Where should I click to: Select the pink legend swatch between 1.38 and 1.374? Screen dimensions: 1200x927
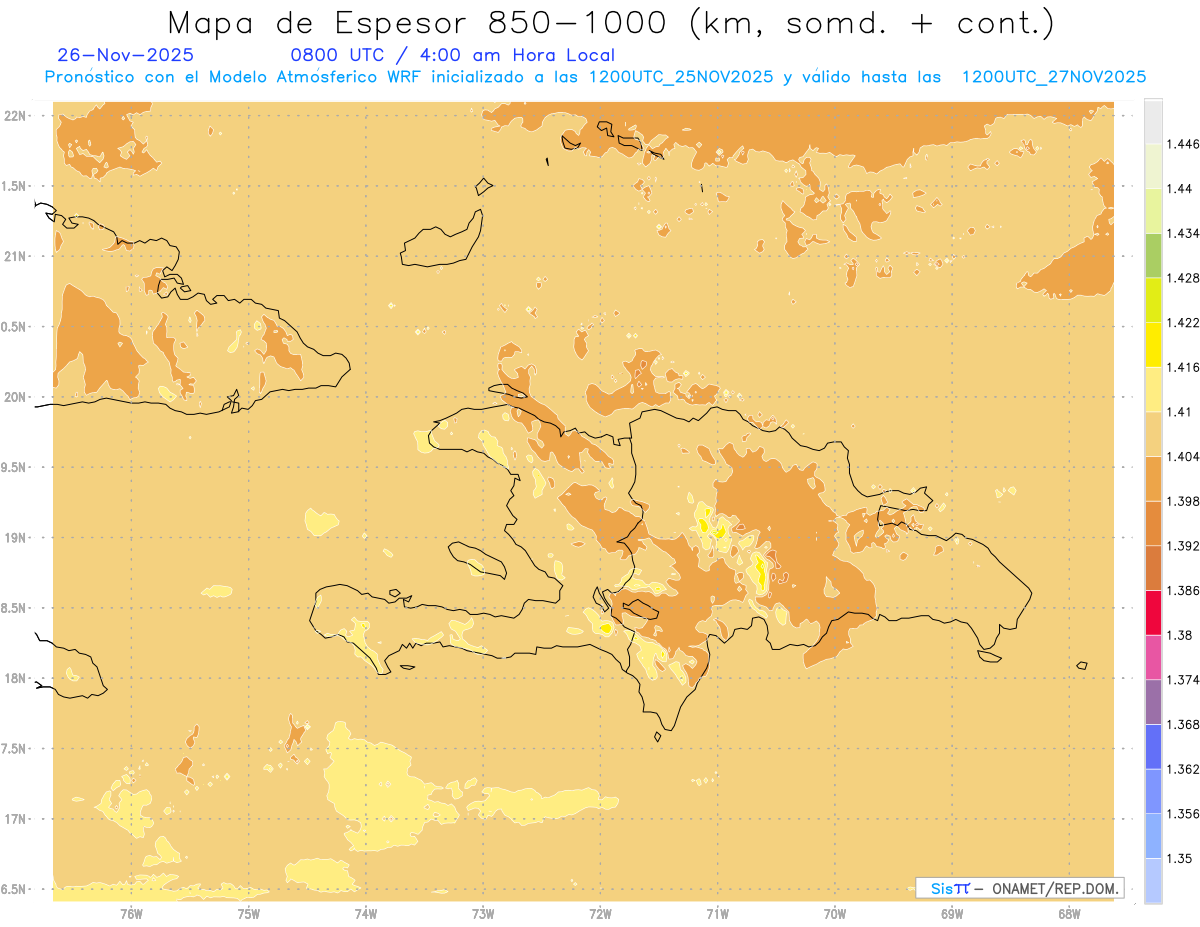click(1153, 657)
